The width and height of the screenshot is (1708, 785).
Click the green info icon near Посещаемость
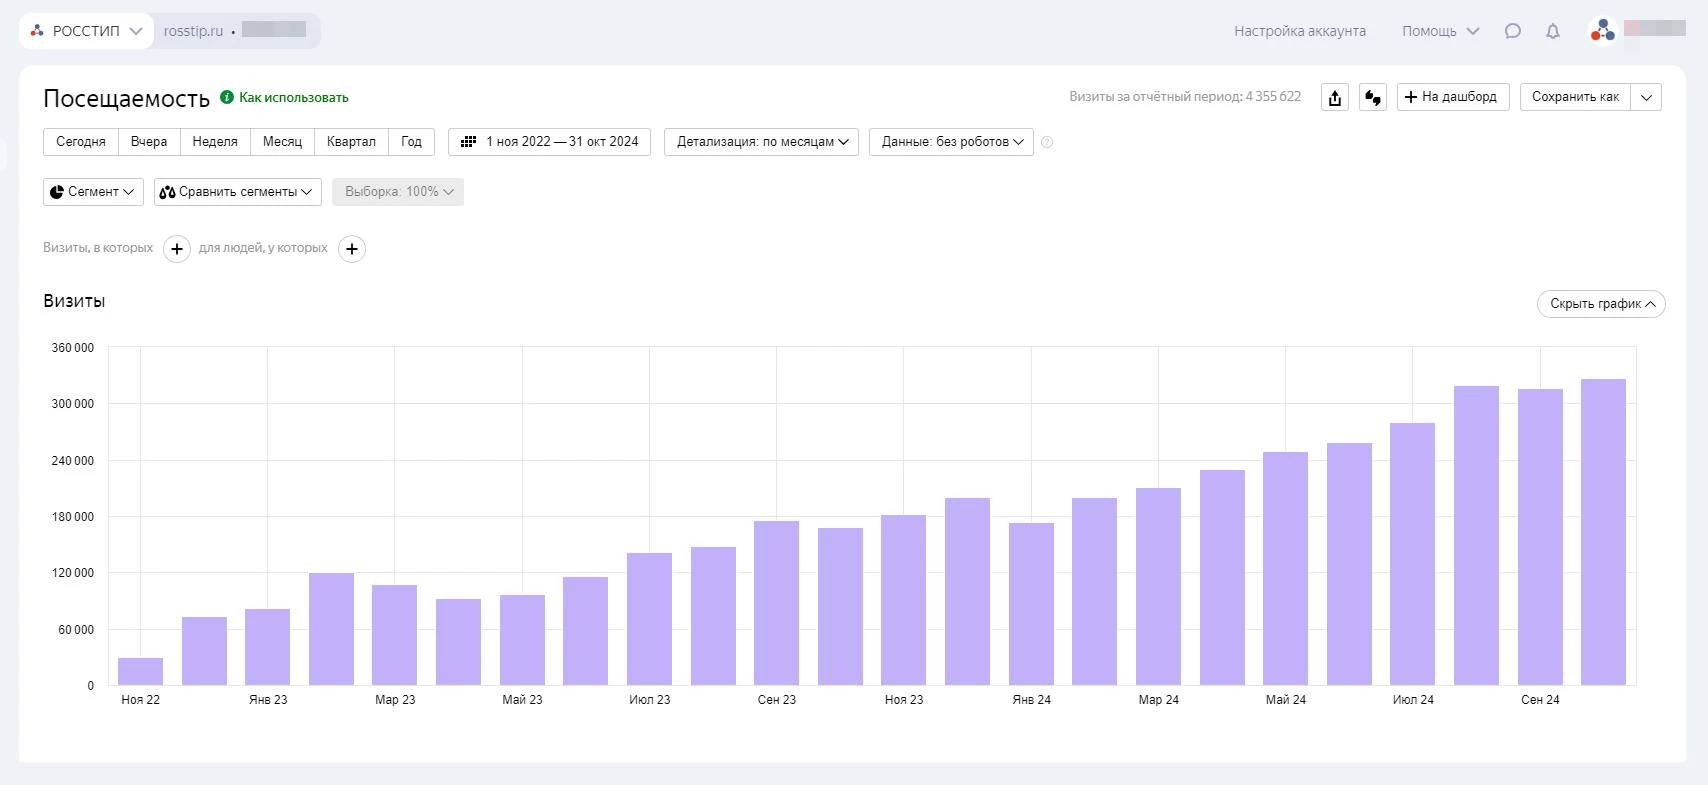click(227, 97)
